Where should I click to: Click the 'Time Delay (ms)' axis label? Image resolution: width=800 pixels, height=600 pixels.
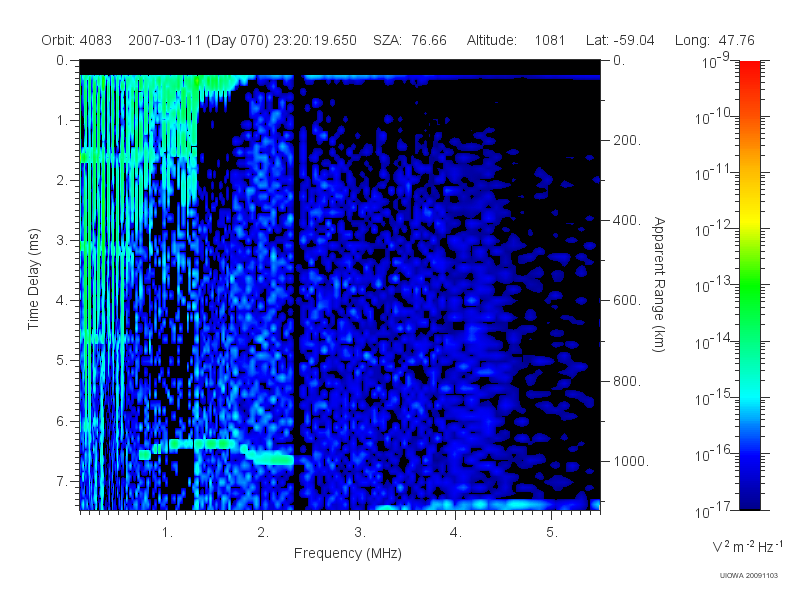(34, 279)
